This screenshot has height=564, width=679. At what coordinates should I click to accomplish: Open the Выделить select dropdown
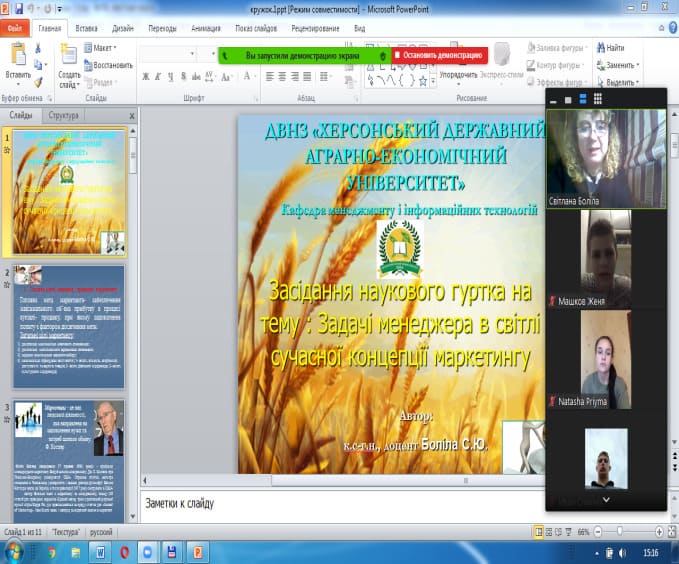618,82
